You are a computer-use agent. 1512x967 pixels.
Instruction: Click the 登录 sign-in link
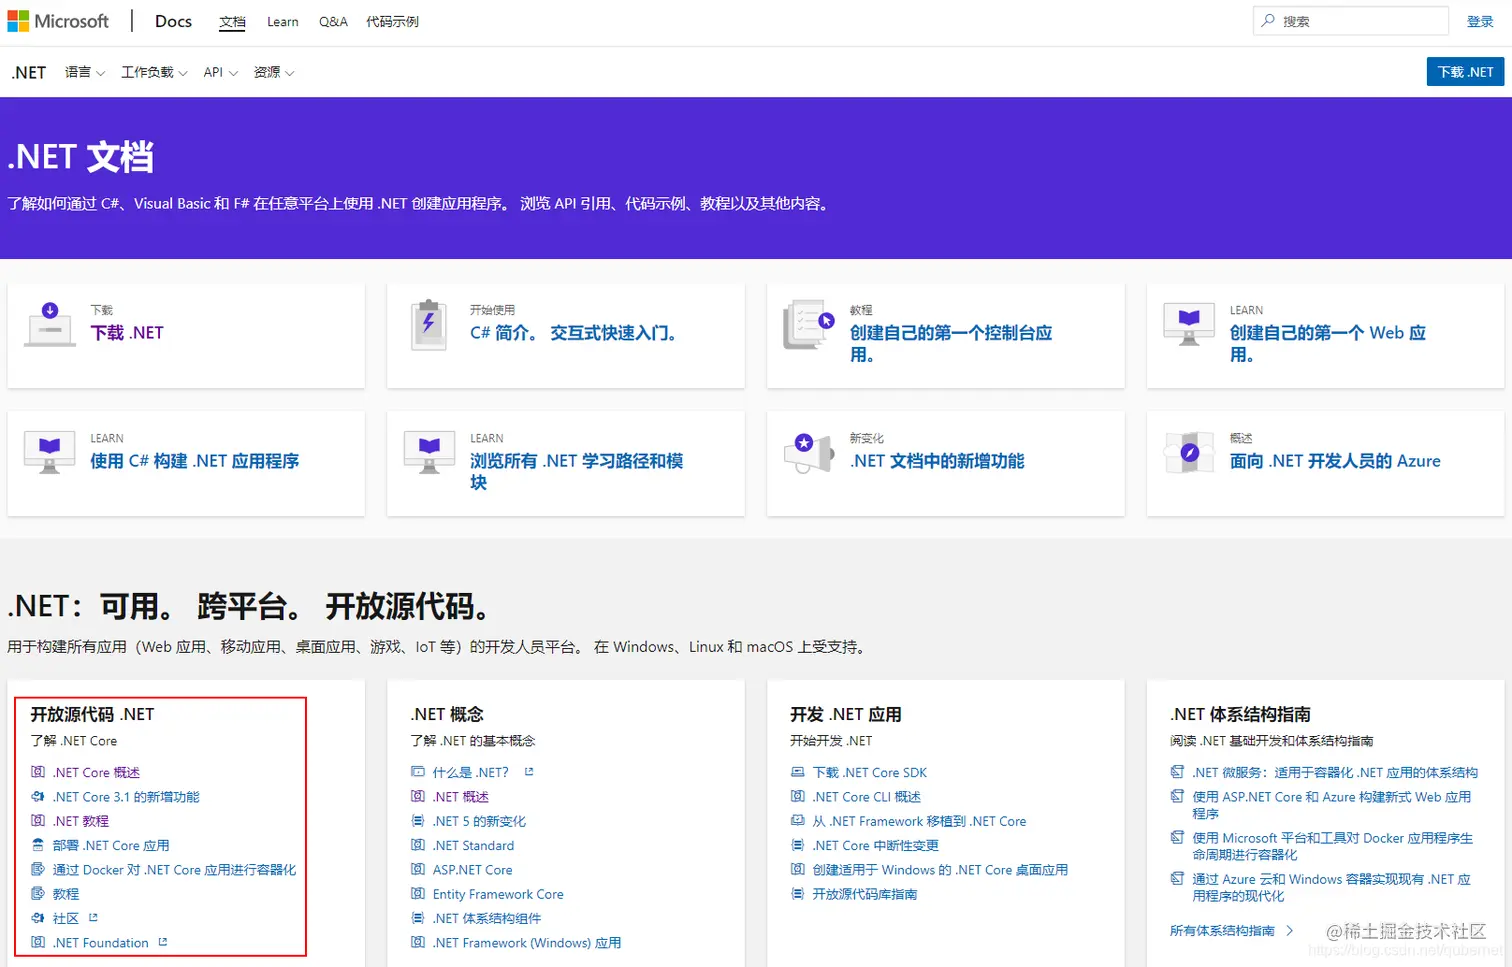coord(1480,21)
